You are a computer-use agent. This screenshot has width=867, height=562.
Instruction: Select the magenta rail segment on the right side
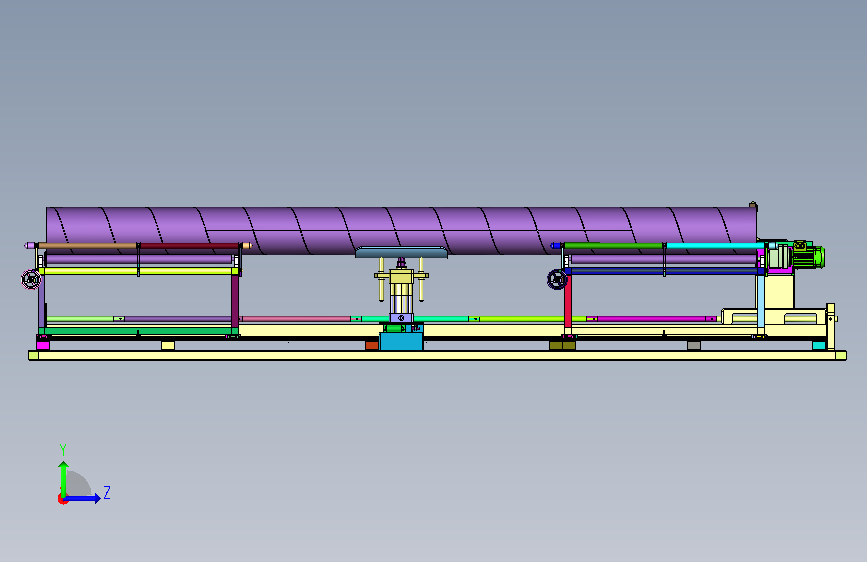click(x=652, y=319)
